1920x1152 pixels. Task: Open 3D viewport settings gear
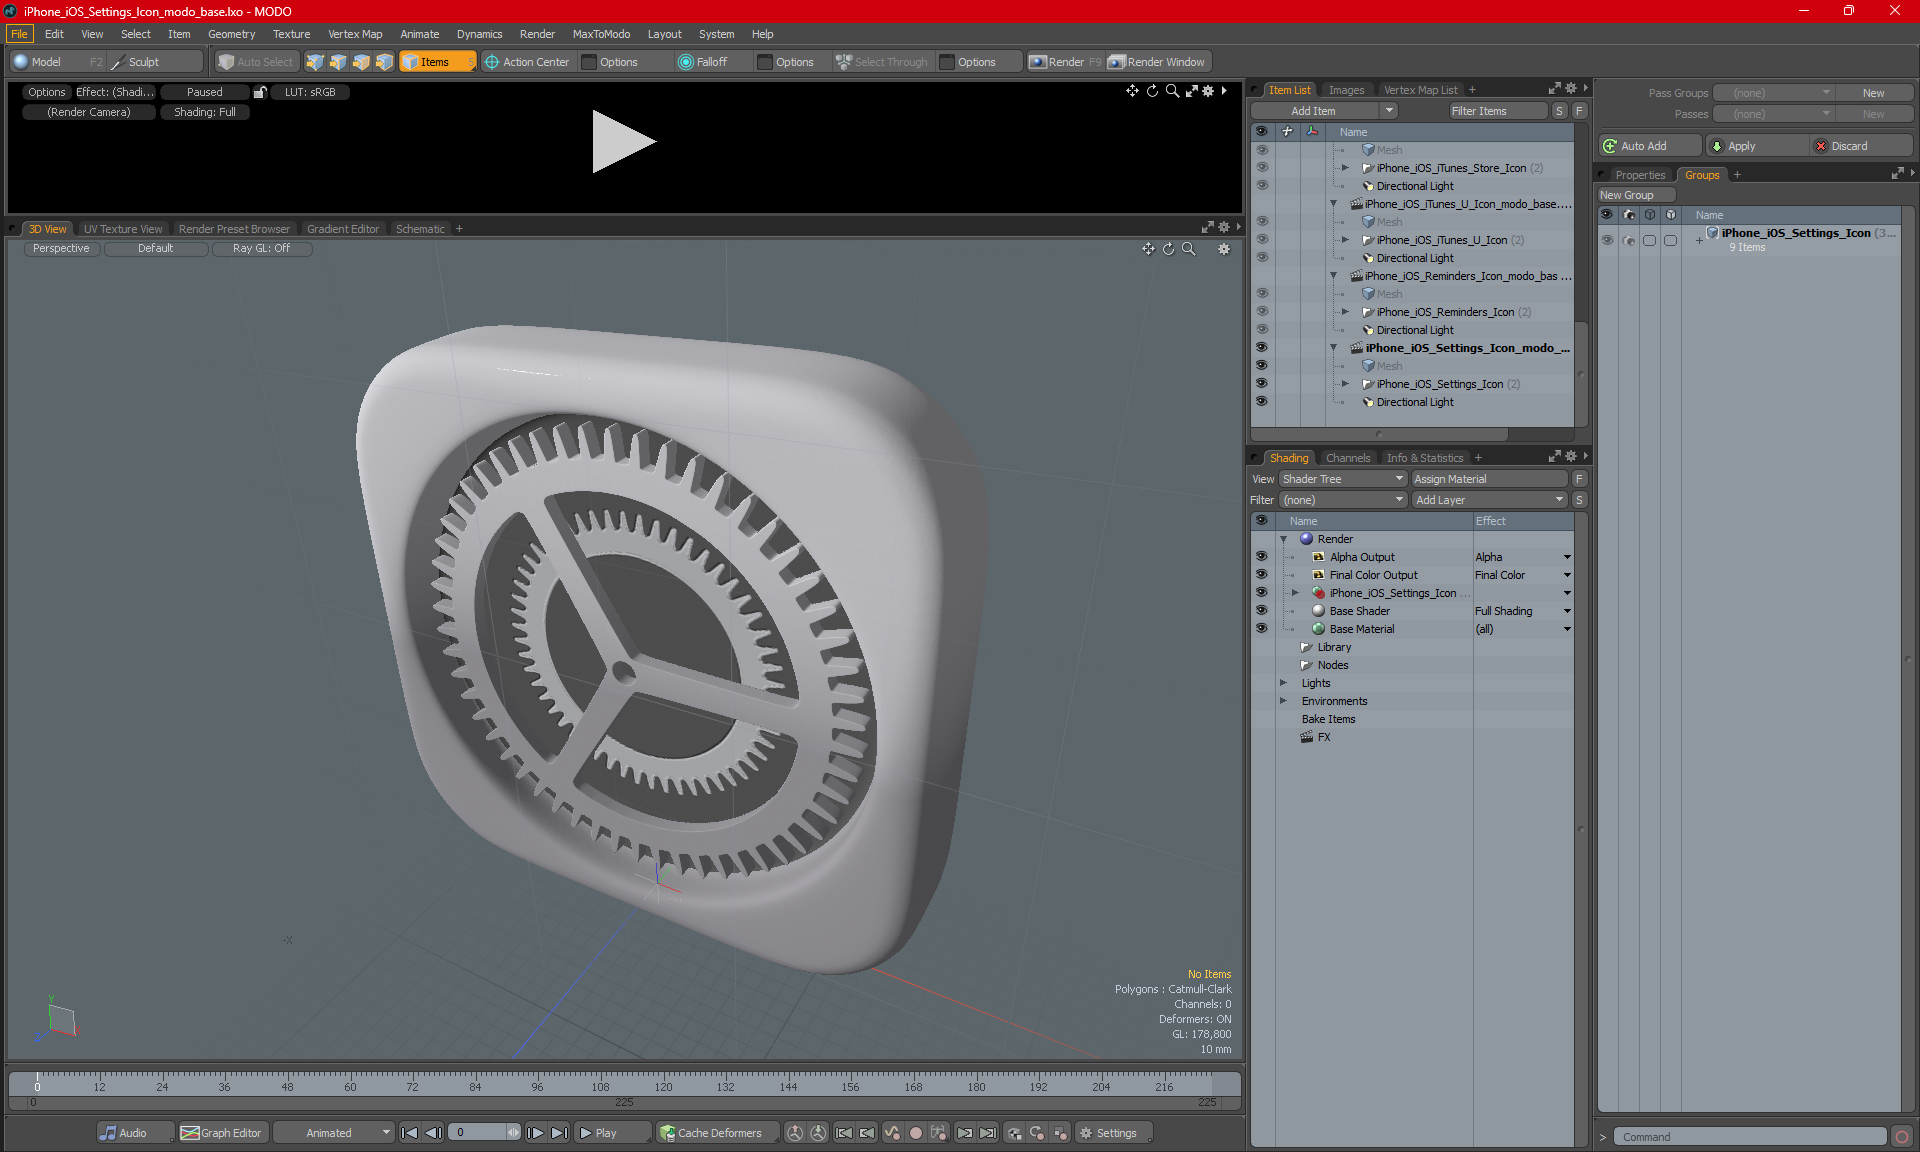click(x=1224, y=249)
